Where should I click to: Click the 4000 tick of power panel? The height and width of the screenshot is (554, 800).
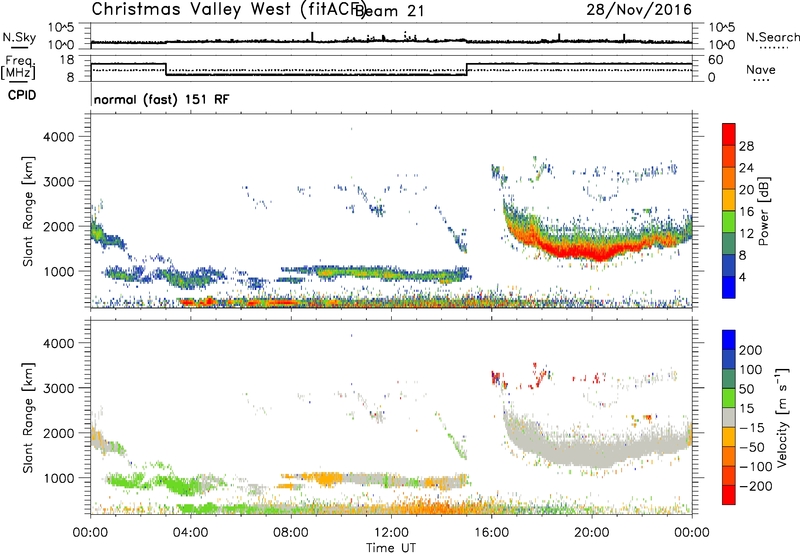(x=58, y=137)
